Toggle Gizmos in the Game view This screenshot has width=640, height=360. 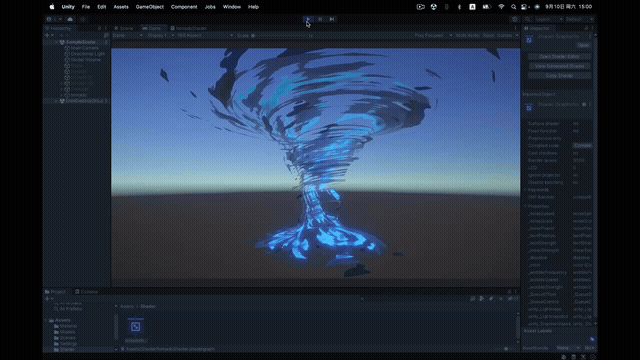(x=504, y=36)
